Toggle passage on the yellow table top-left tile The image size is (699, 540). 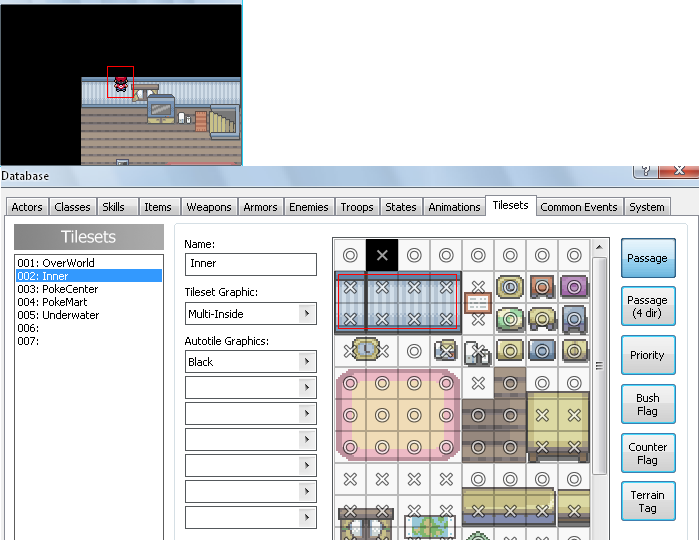pyautogui.click(x=542, y=415)
